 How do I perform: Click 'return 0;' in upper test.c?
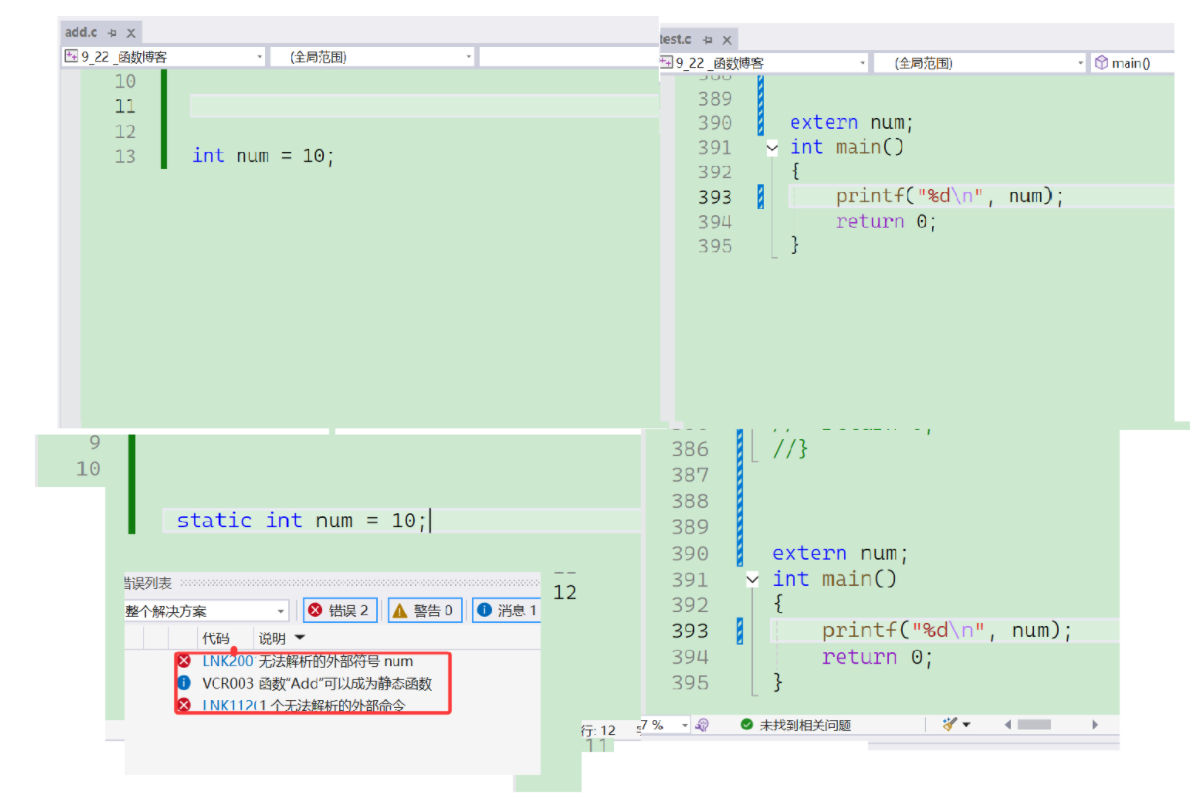tap(886, 221)
